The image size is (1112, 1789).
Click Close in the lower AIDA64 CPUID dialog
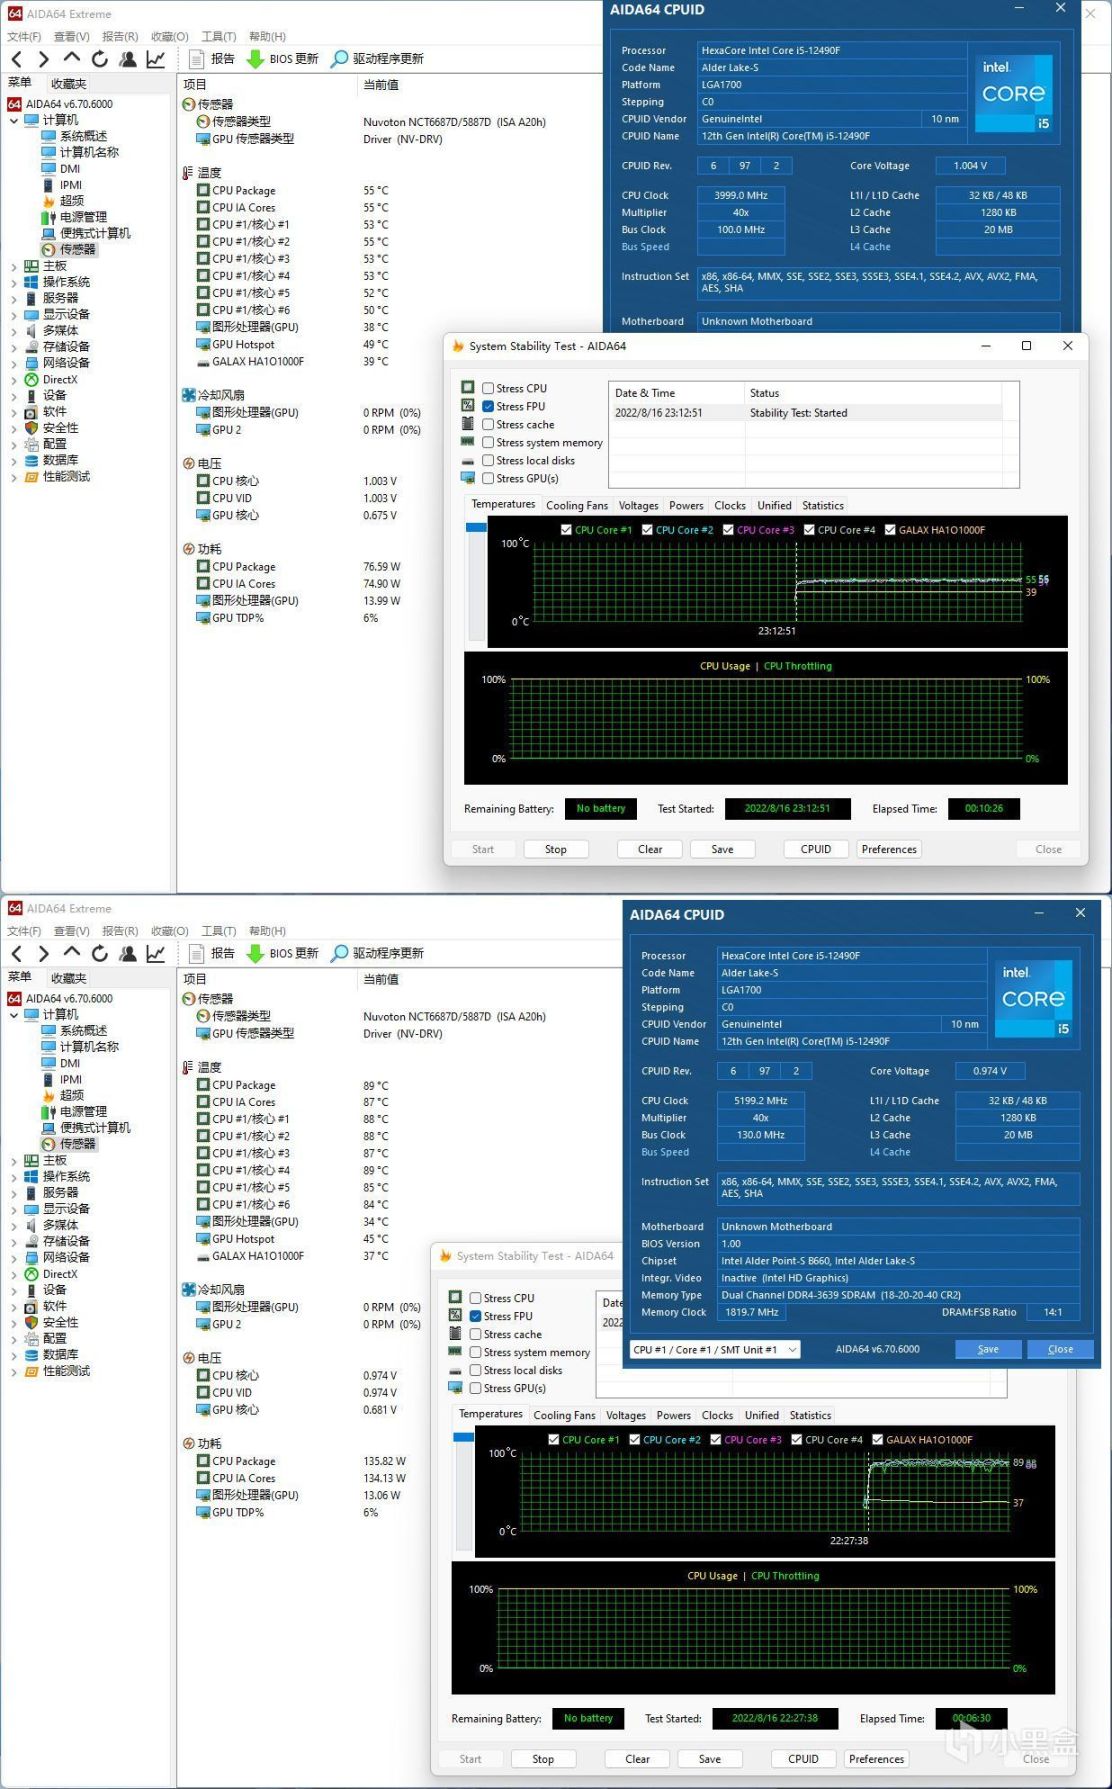pos(1060,1349)
